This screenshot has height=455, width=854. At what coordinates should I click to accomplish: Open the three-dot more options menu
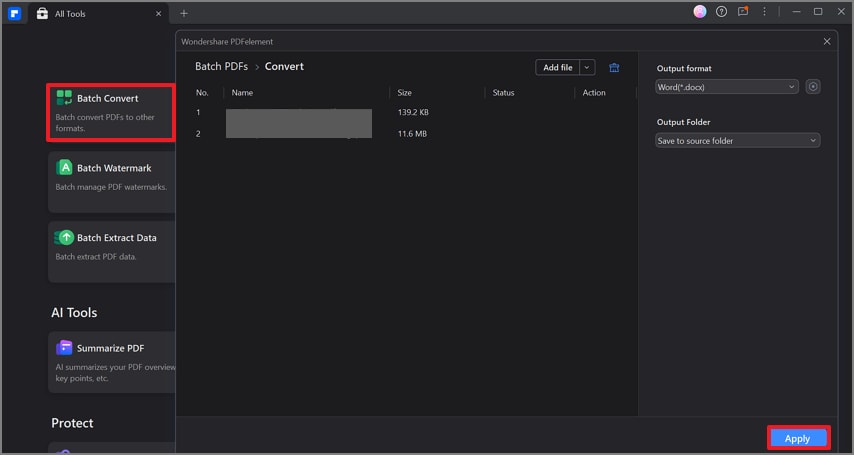(x=764, y=11)
